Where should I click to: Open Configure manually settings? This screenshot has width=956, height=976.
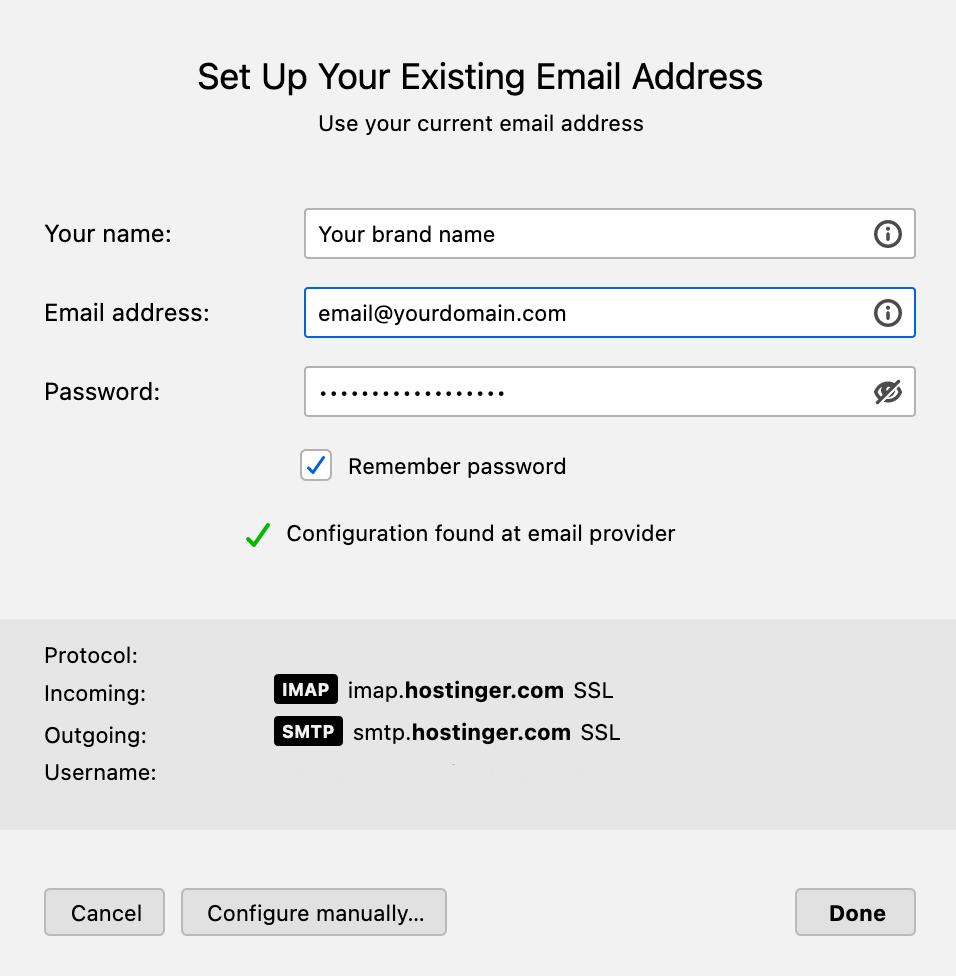pos(313,912)
